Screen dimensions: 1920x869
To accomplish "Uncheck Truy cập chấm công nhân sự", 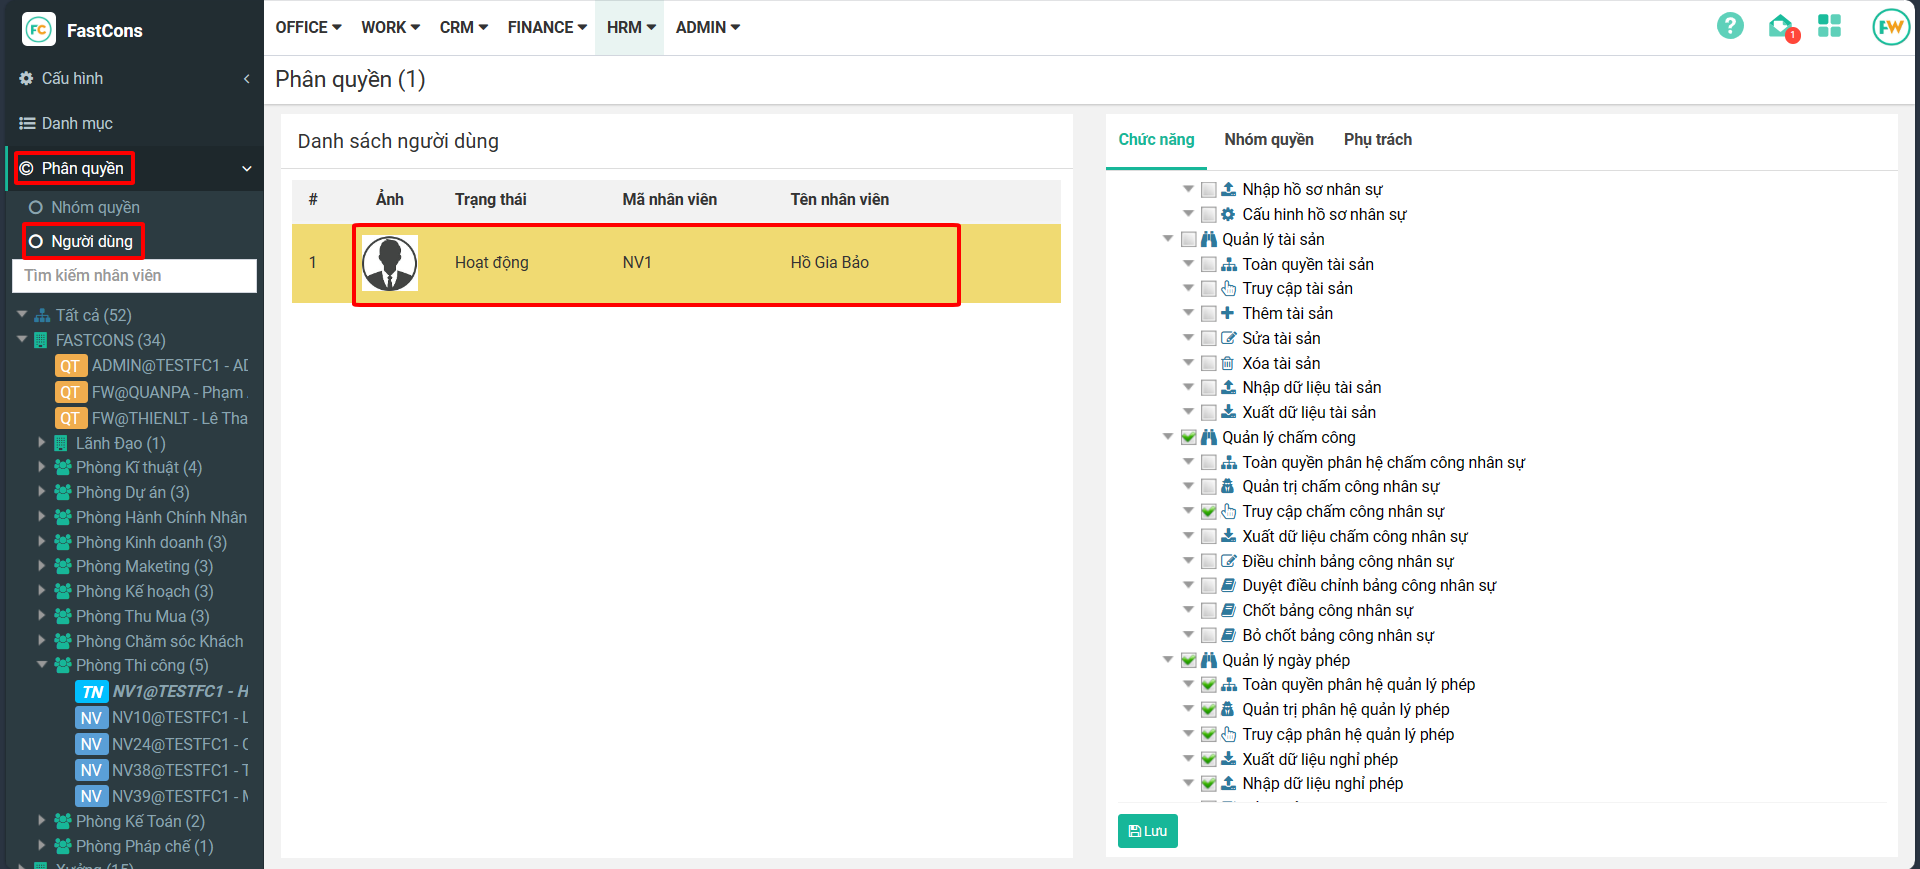I will coord(1209,512).
